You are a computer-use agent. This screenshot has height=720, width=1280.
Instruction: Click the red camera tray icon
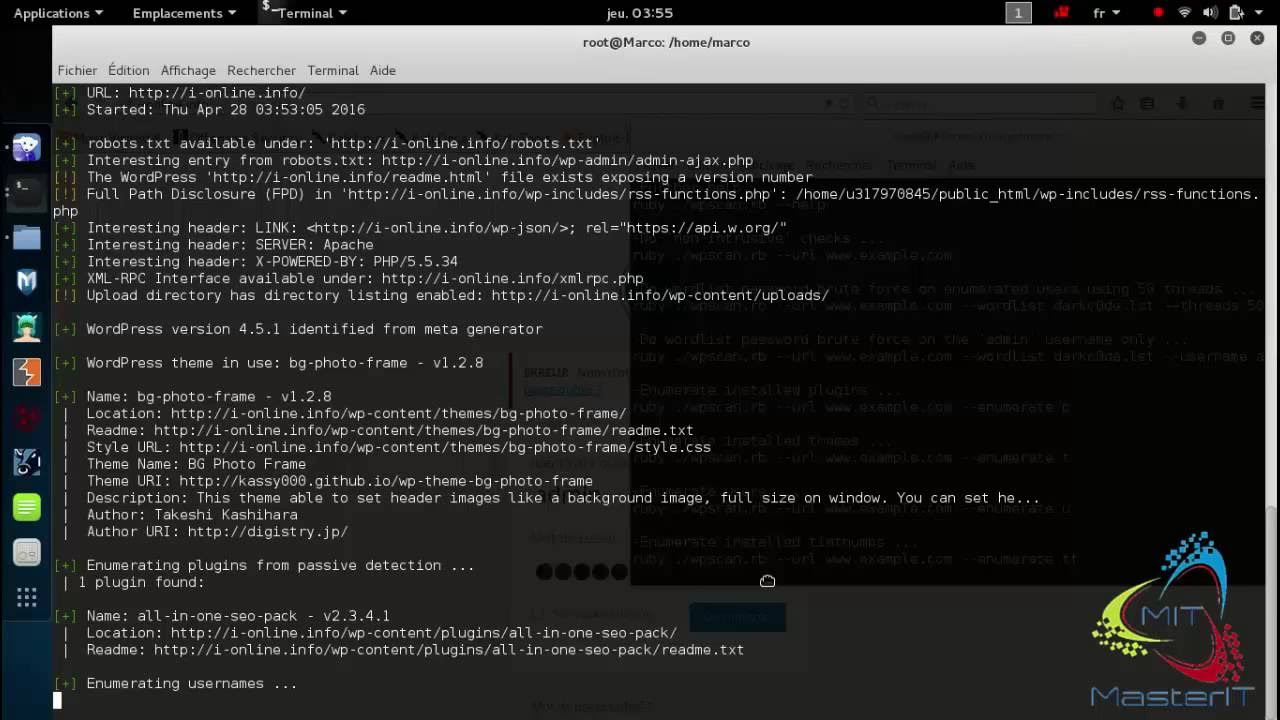(1062, 13)
